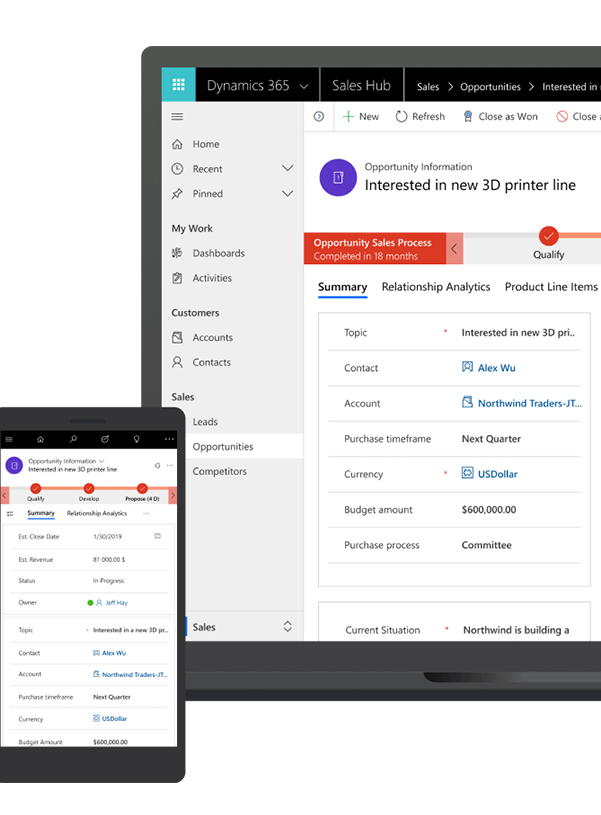Open Leads in the Sales section
The image size is (601, 815).
pos(205,422)
